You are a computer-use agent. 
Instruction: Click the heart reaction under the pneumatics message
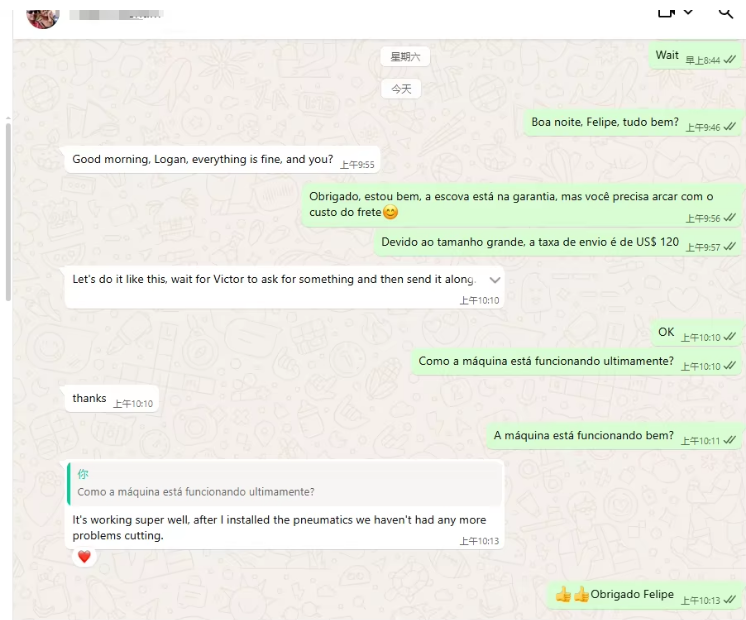pyautogui.click(x=84, y=556)
